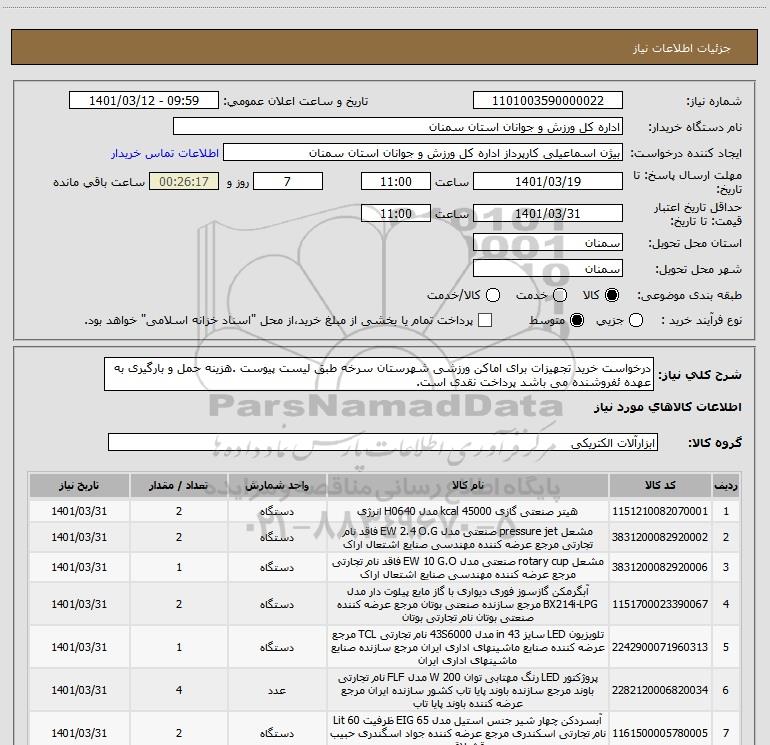Open اطلاعات تماس خریدار link
Image resolution: width=770 pixels, height=745 pixels.
tap(165, 153)
